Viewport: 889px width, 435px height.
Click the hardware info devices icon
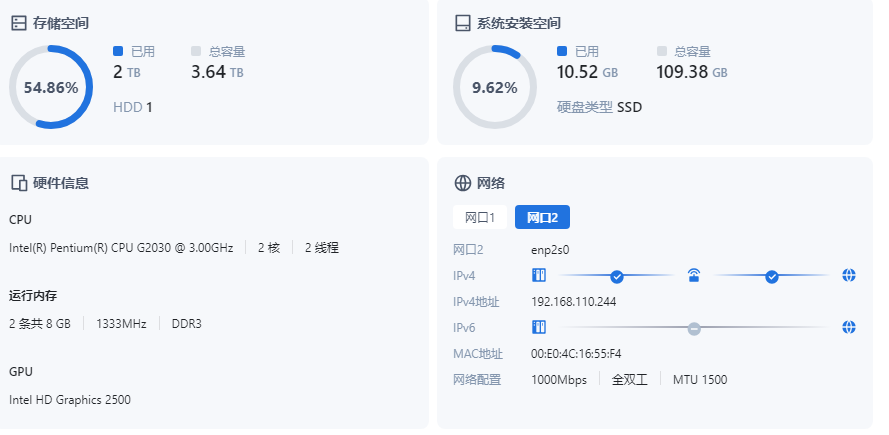pyautogui.click(x=19, y=183)
